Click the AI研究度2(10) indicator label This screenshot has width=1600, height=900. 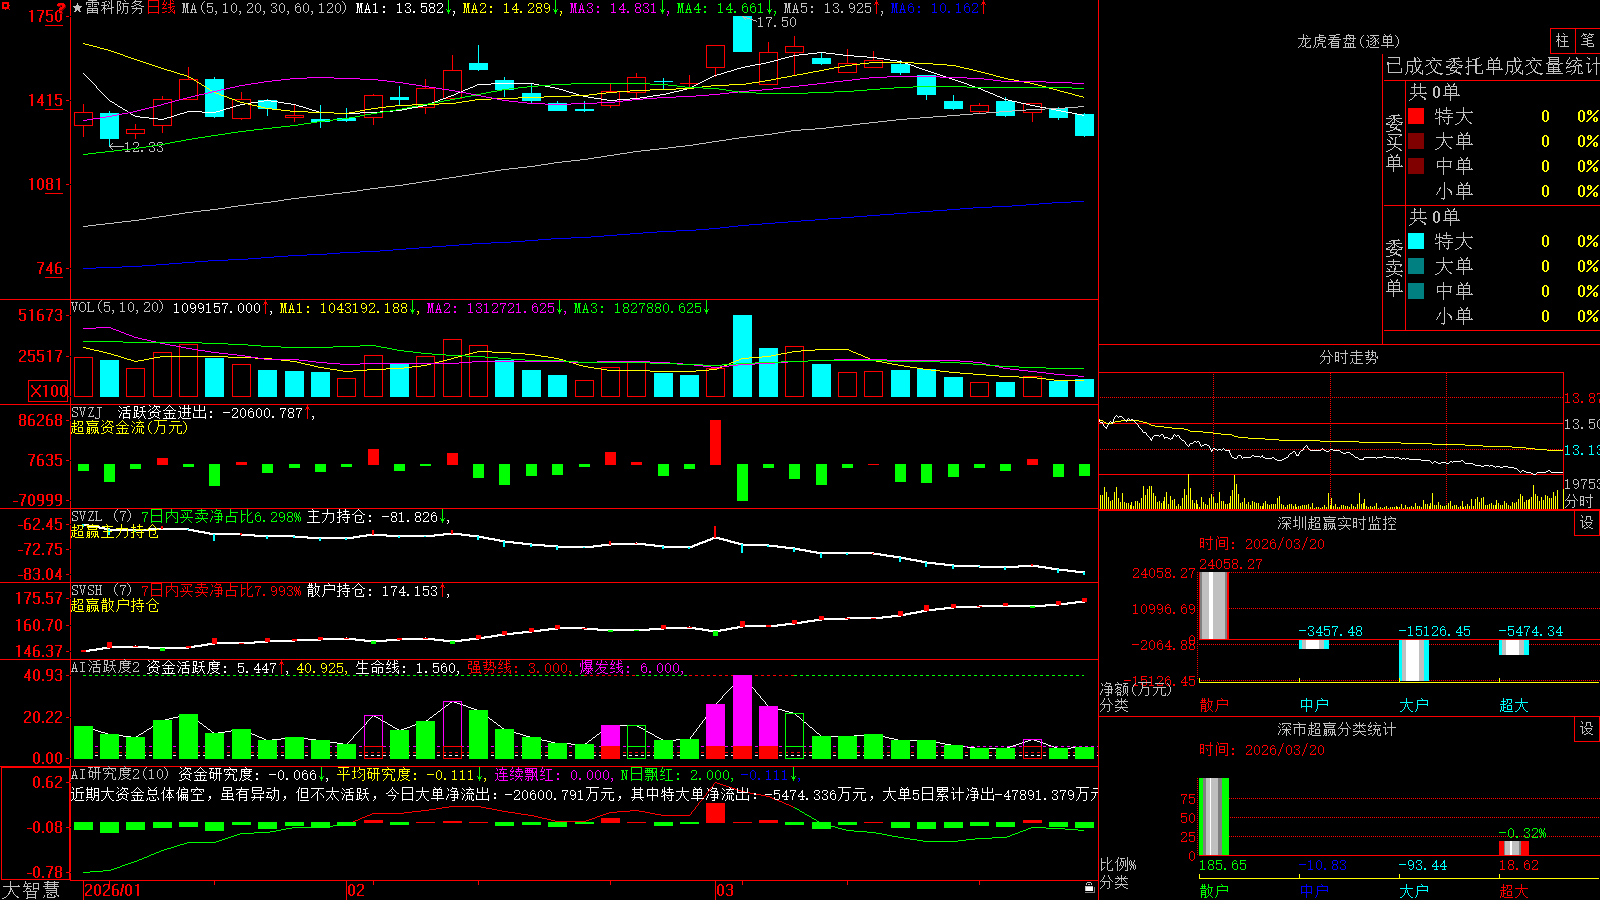pos(120,774)
